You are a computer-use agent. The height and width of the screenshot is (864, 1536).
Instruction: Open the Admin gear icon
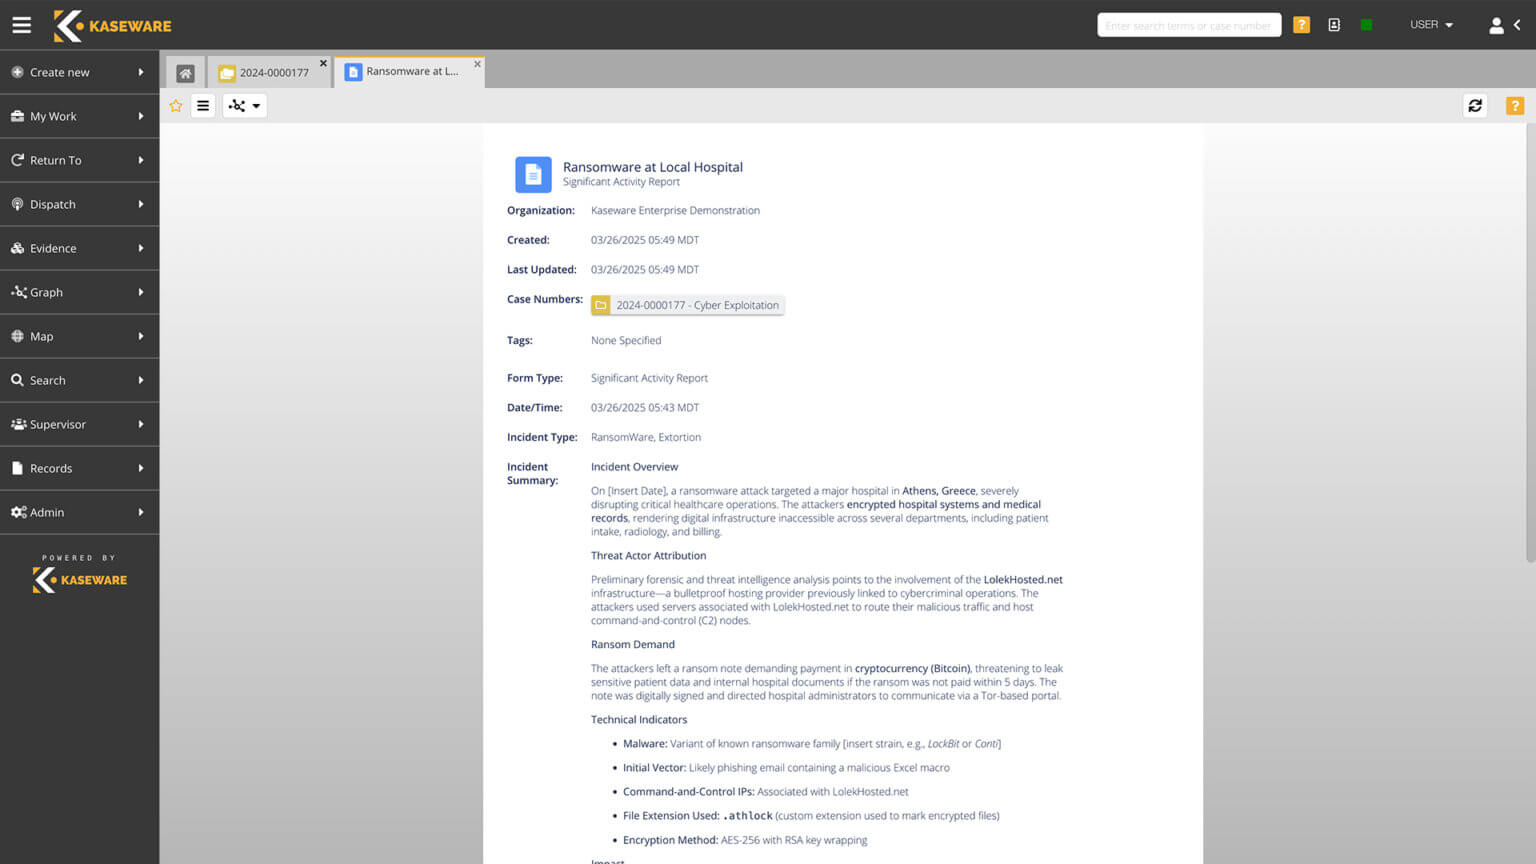click(x=17, y=511)
